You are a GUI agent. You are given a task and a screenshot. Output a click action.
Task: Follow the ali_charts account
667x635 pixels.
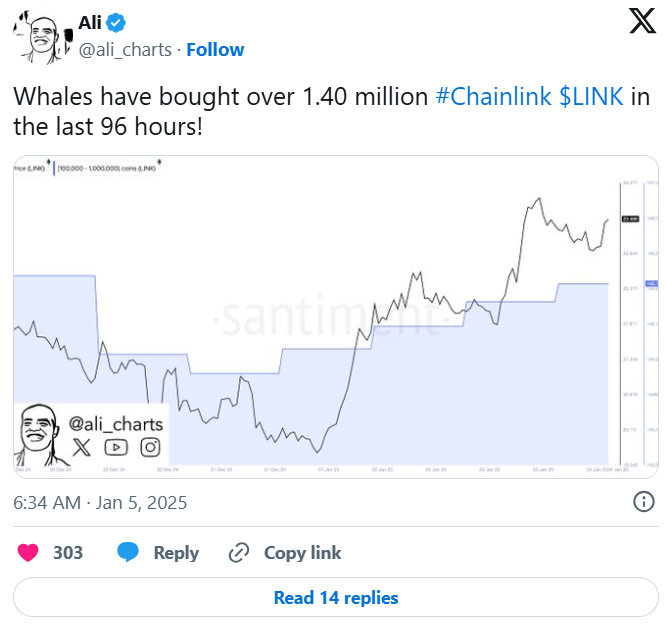coord(215,49)
